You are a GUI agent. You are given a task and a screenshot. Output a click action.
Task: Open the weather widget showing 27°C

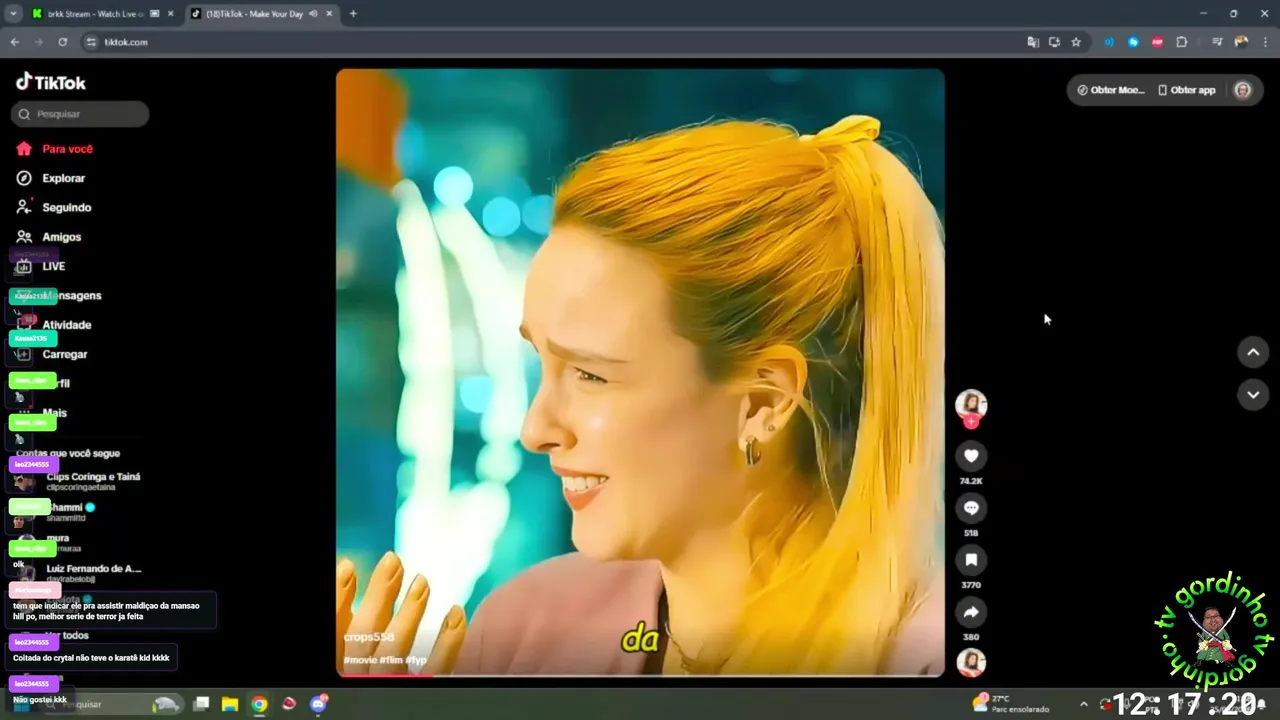(1010, 704)
